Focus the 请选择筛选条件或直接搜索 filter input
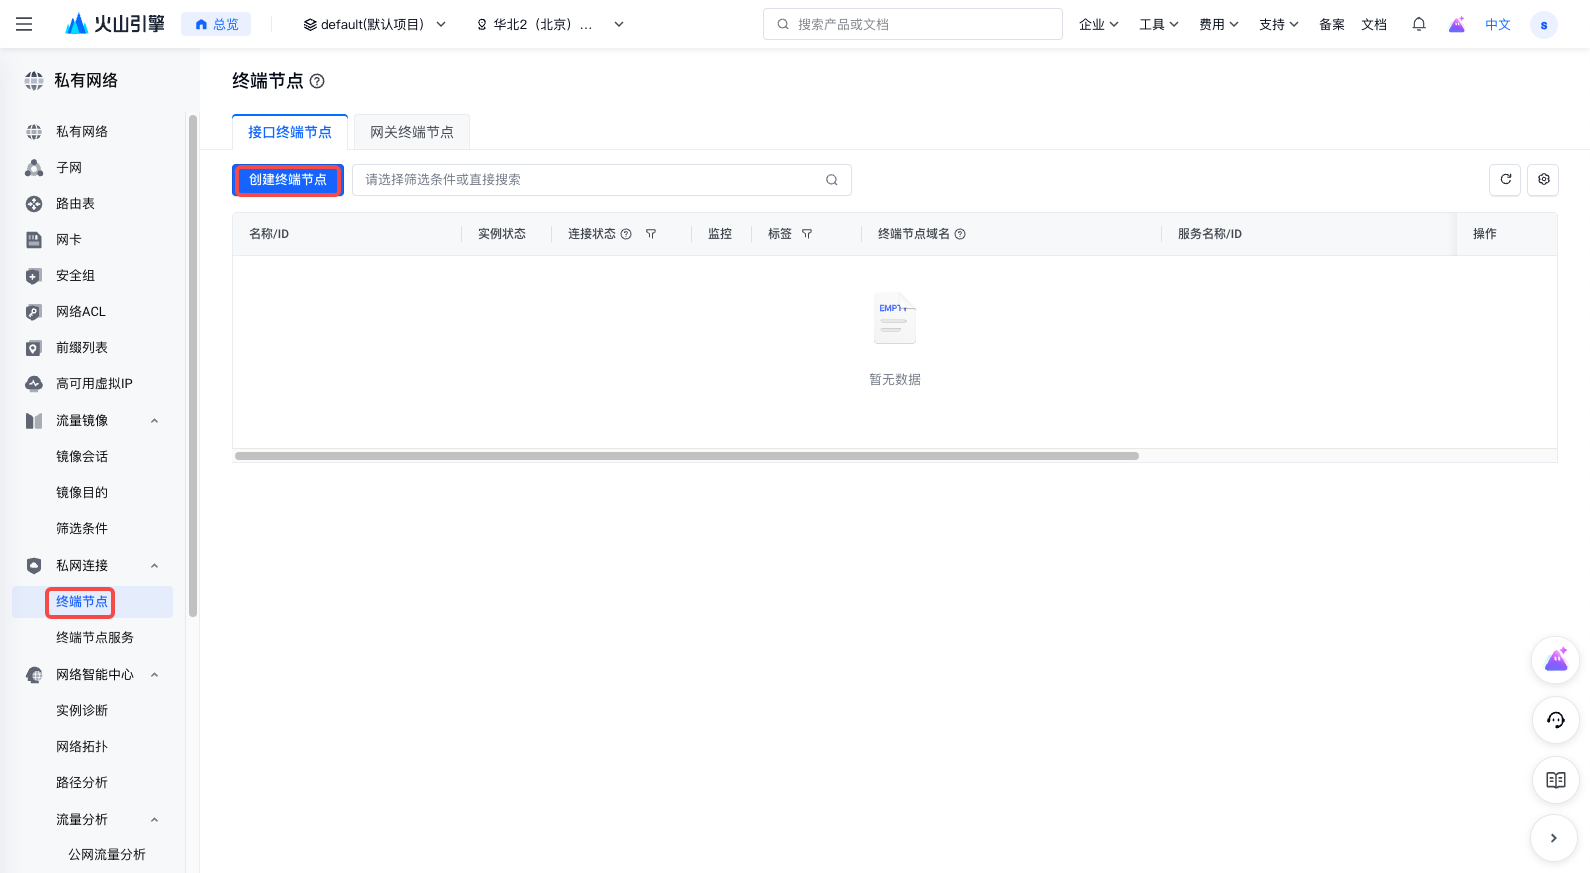1590x873 pixels. point(602,180)
